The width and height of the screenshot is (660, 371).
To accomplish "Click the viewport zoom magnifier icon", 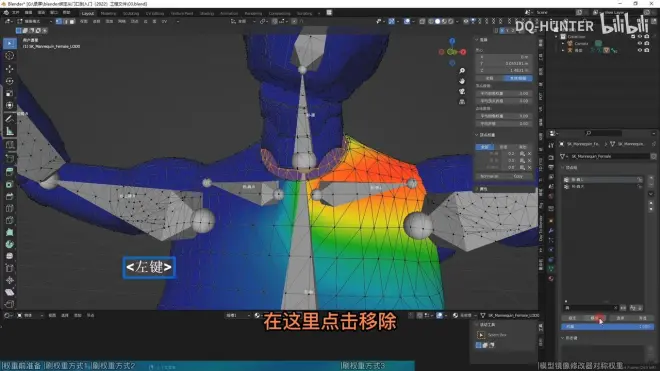I will pos(462,71).
